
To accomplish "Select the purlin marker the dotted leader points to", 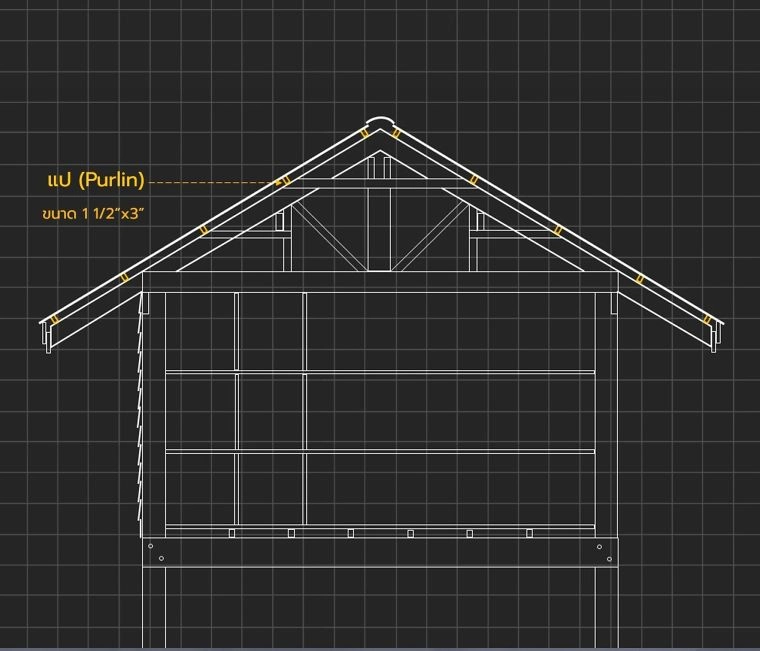I will pos(283,181).
